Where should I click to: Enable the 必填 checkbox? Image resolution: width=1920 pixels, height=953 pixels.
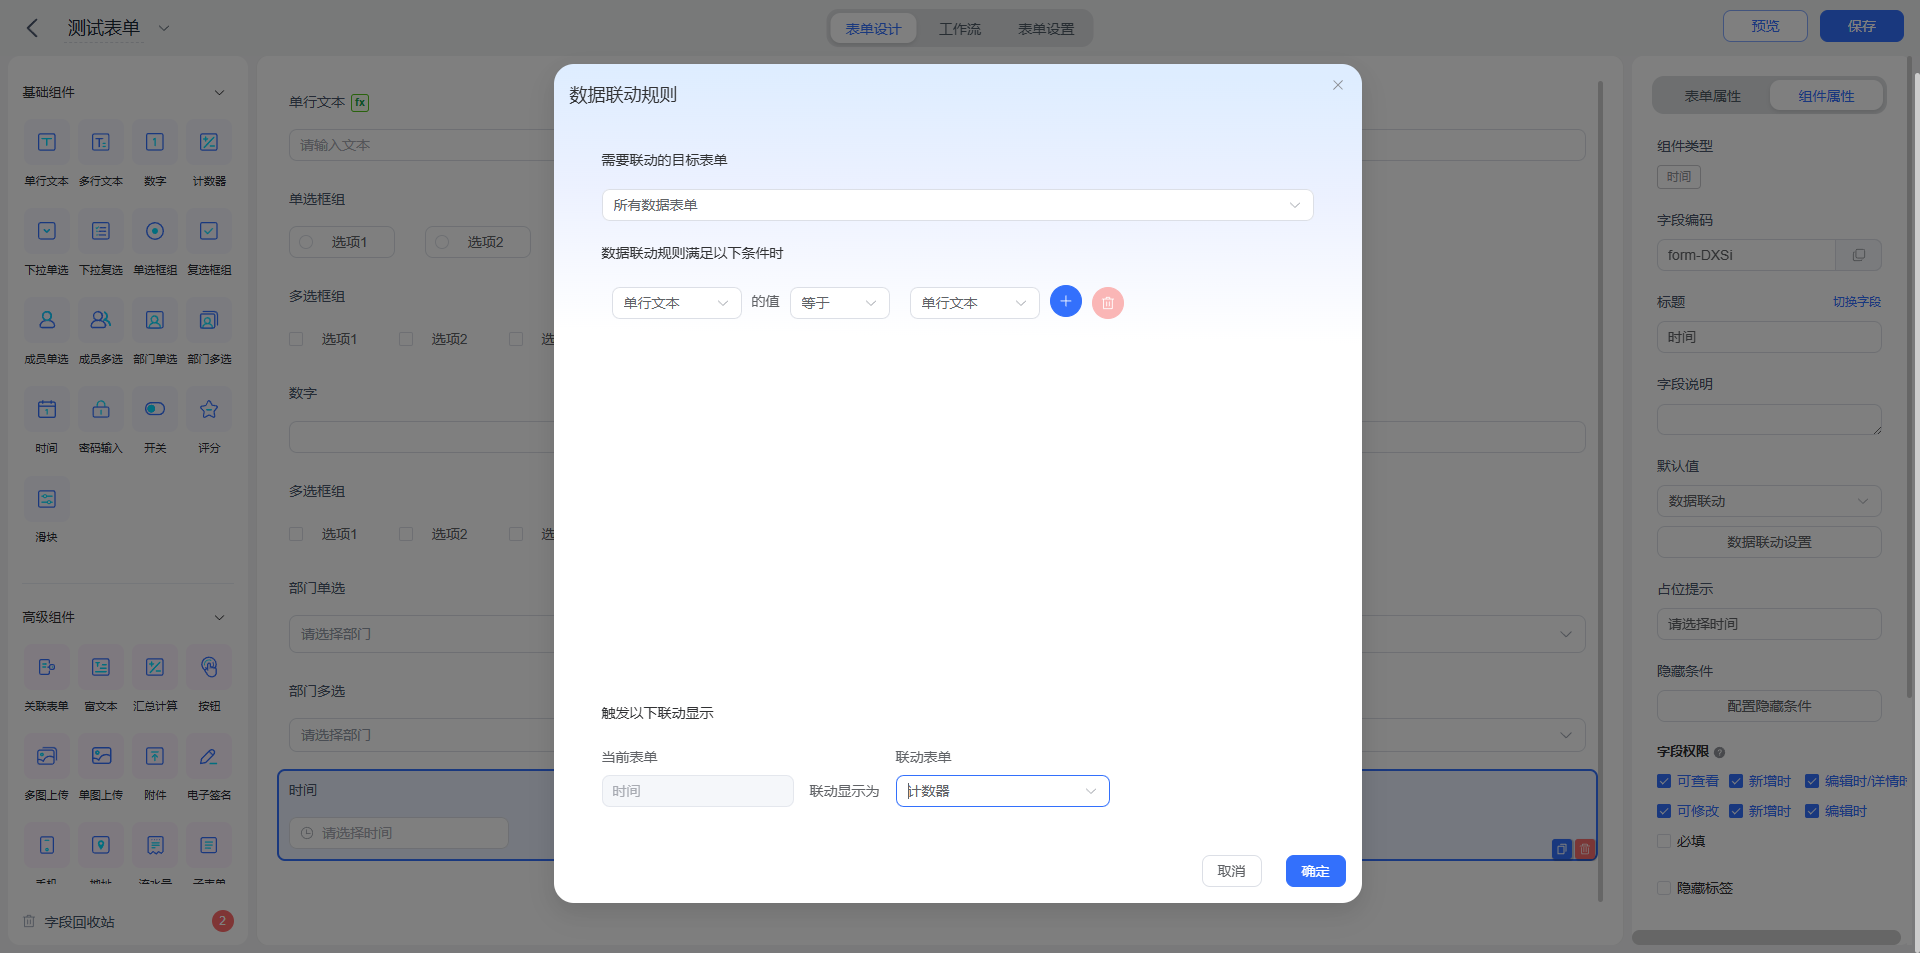tap(1664, 841)
